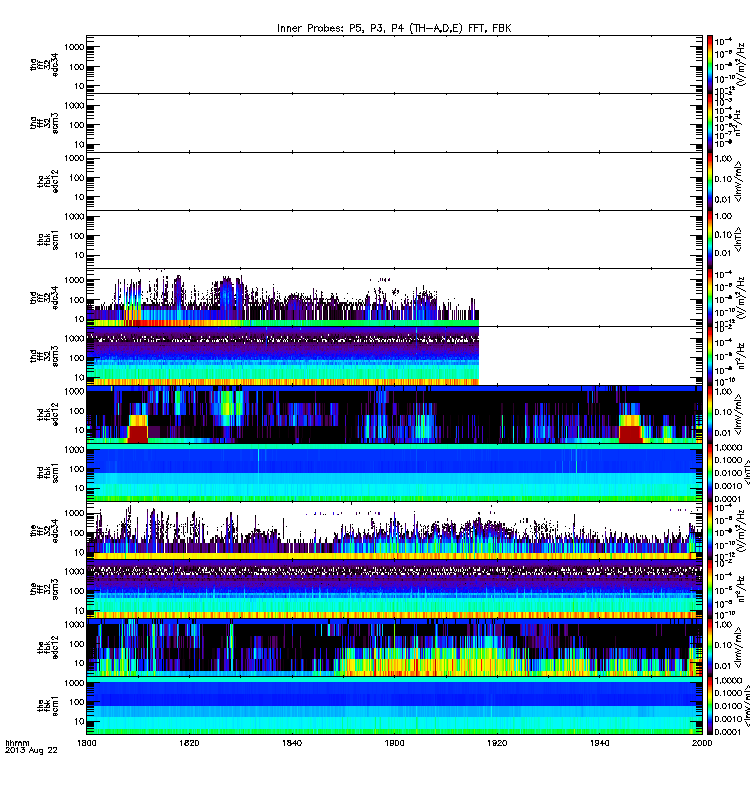This screenshot has width=750, height=800.
Task: Click the 'the fbk scm1' label of the last panel
Action: [x=48, y=706]
